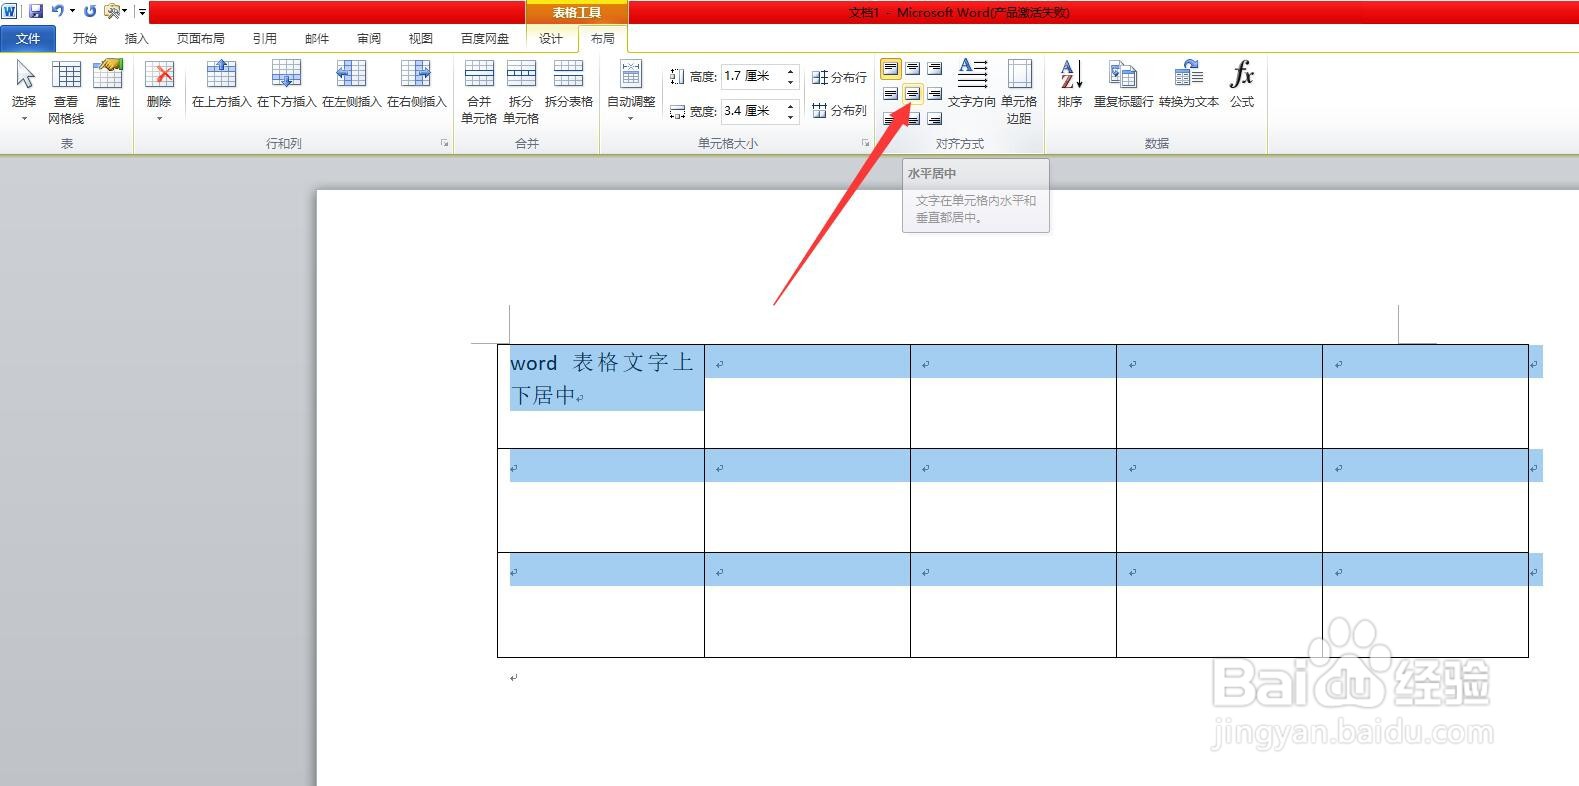Select align top left alignment
The height and width of the screenshot is (786, 1579).
(890, 69)
